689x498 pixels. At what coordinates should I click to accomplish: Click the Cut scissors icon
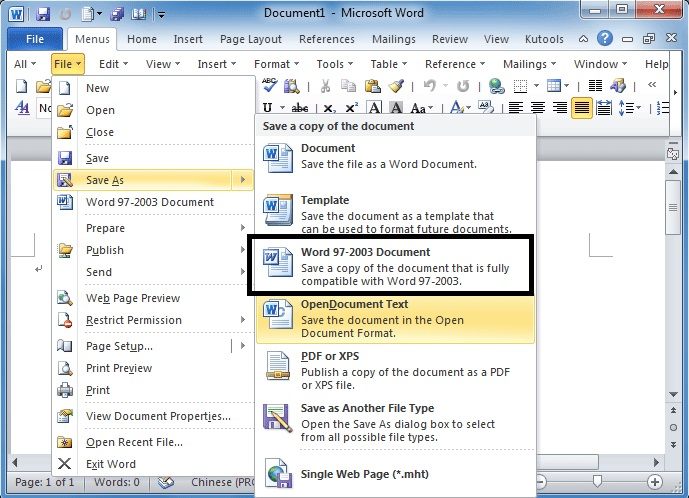(325, 86)
